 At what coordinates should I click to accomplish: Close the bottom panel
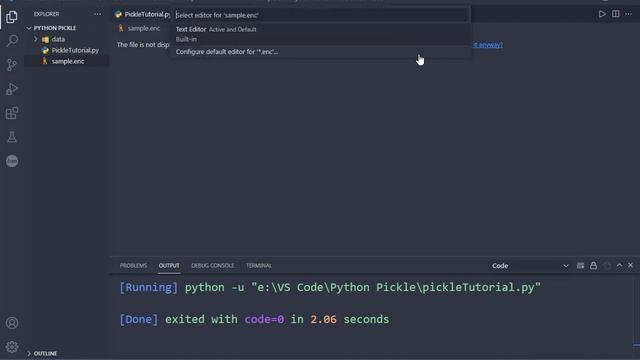[631, 265]
